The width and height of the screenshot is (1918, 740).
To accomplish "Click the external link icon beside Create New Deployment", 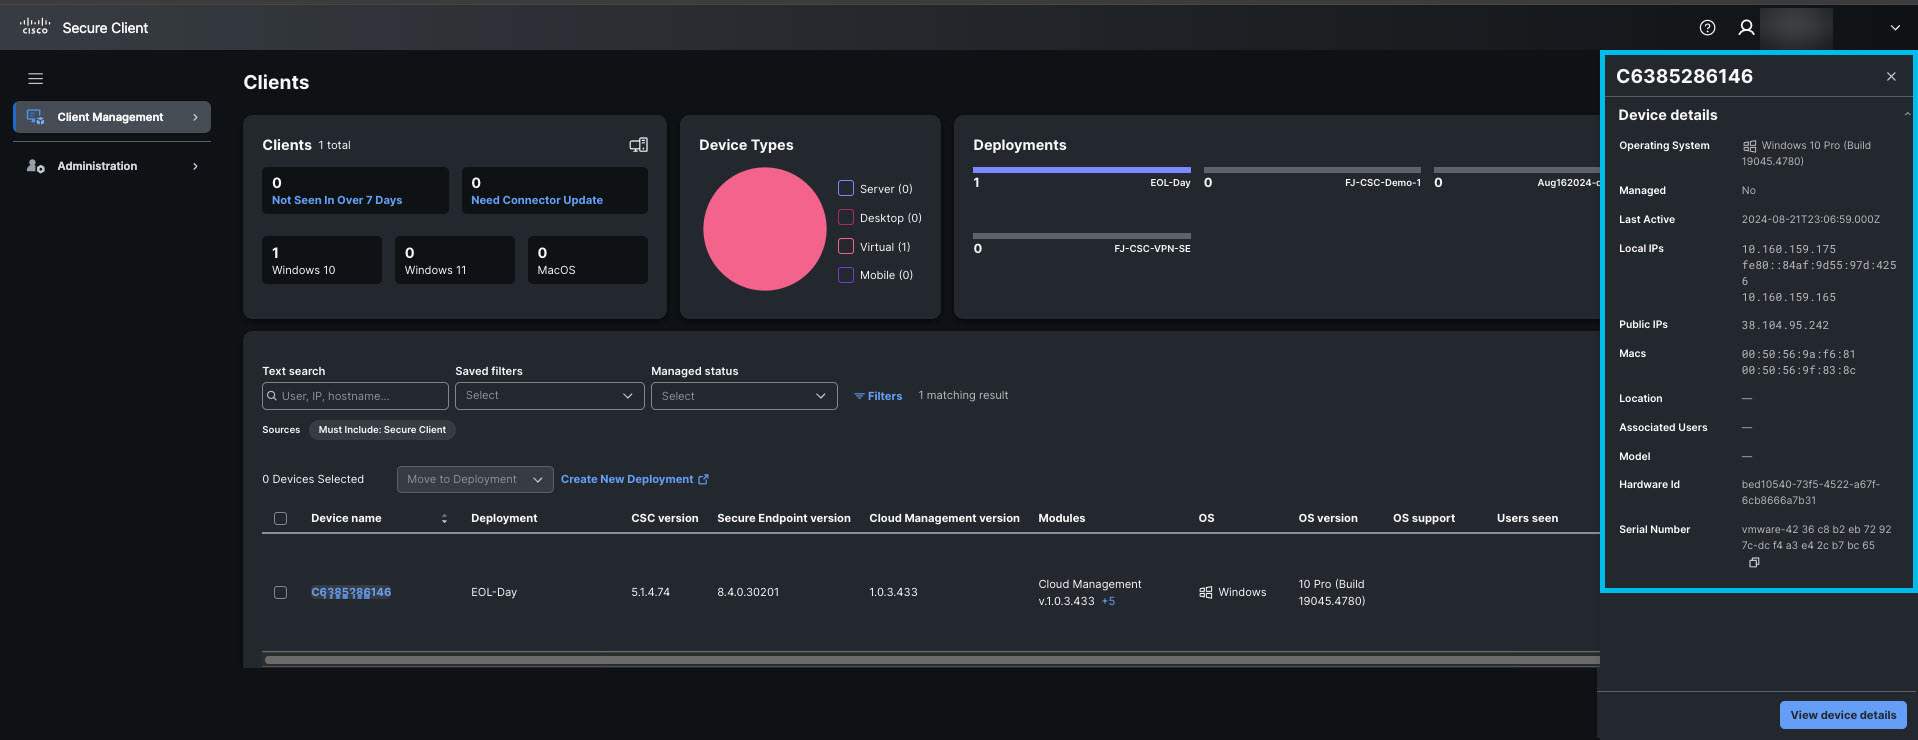I will [x=703, y=480].
